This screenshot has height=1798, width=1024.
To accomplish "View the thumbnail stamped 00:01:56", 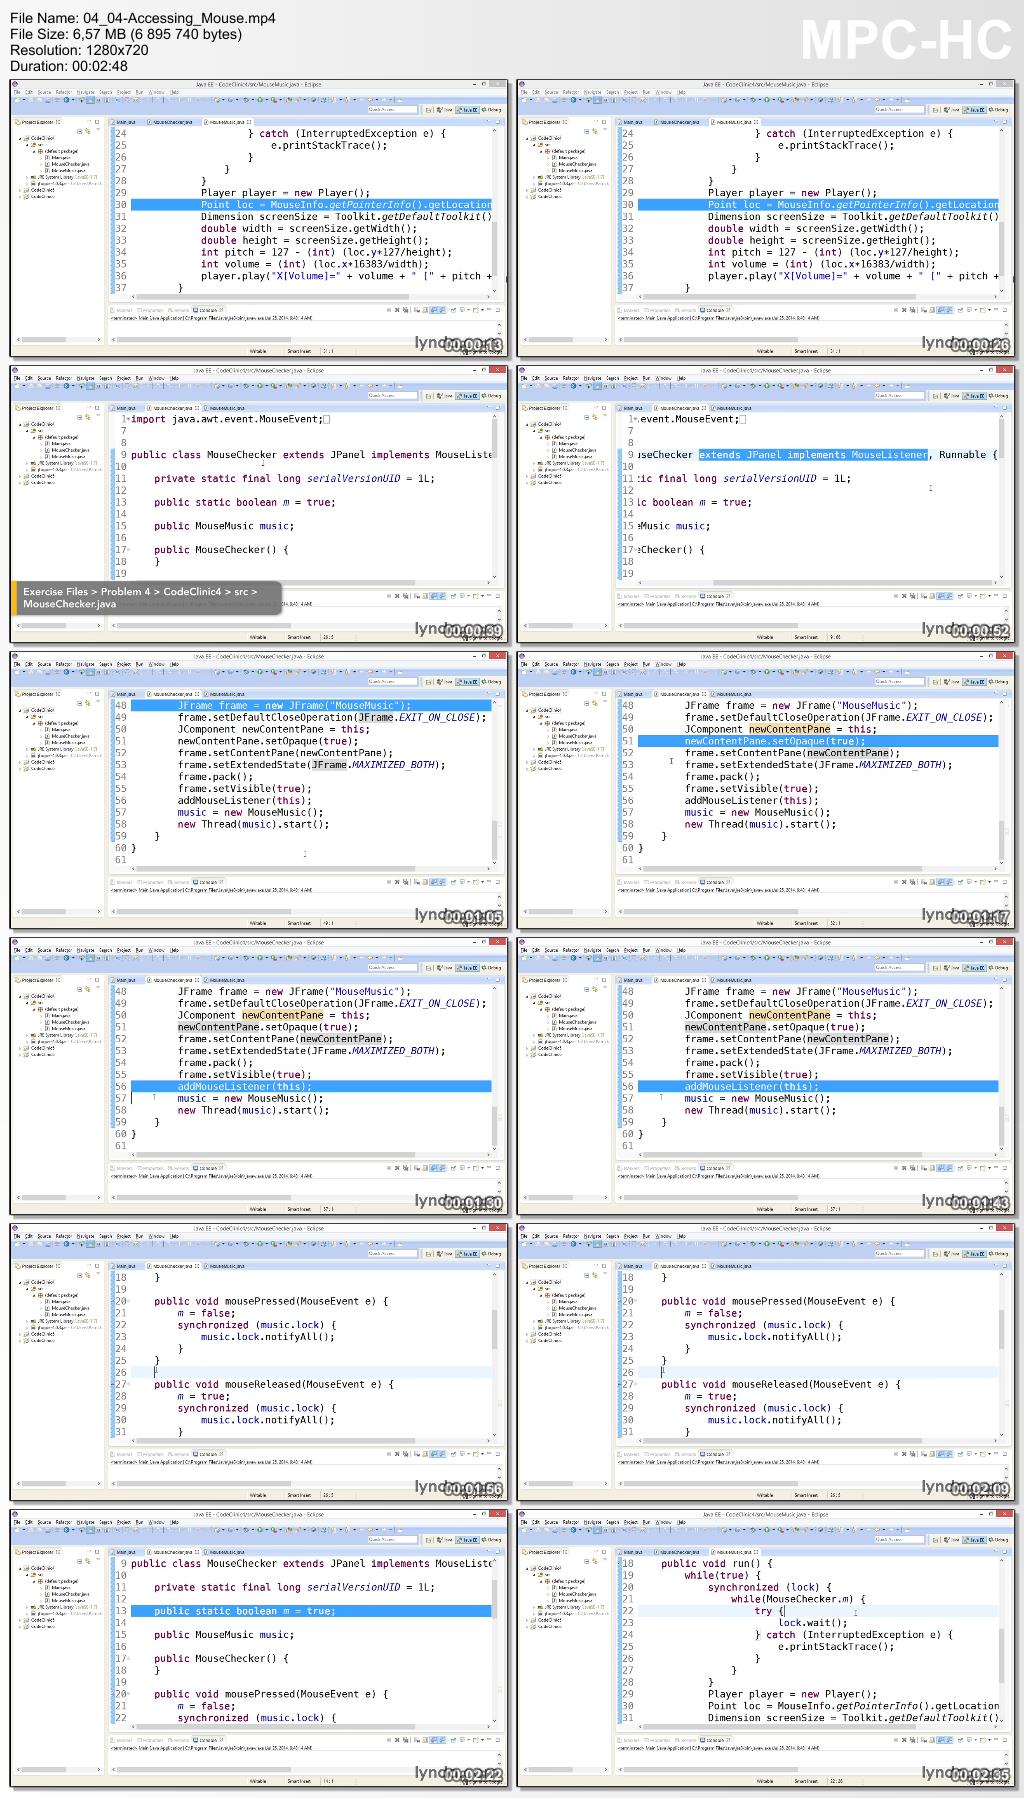I will click(259, 1362).
